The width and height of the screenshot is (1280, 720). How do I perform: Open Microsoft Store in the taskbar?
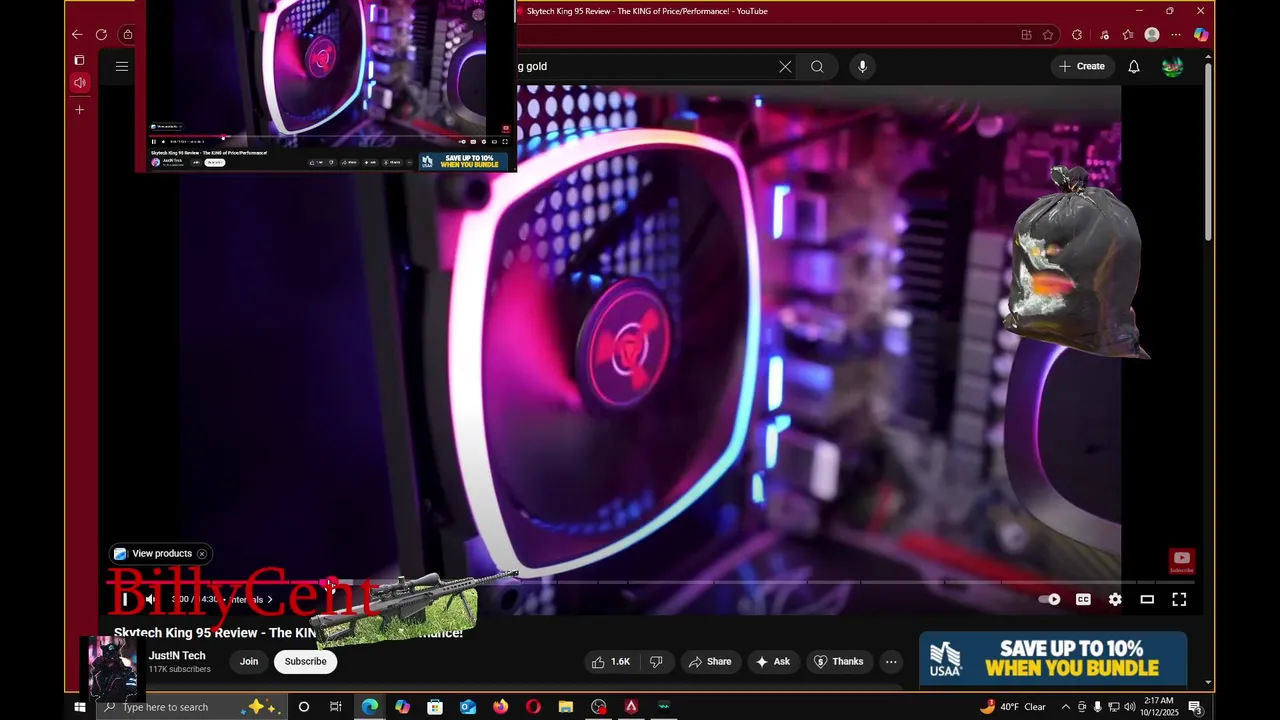(x=435, y=707)
